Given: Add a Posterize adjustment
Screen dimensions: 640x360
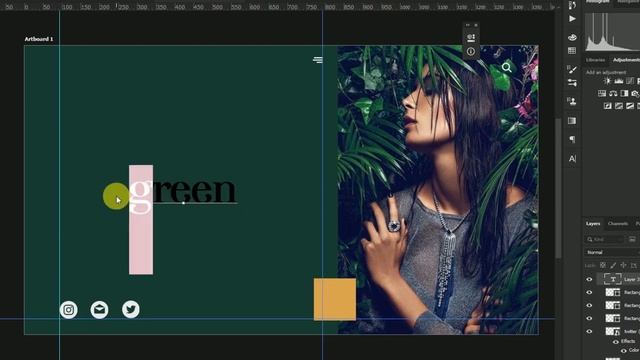Looking at the screenshot, I should click(619, 106).
